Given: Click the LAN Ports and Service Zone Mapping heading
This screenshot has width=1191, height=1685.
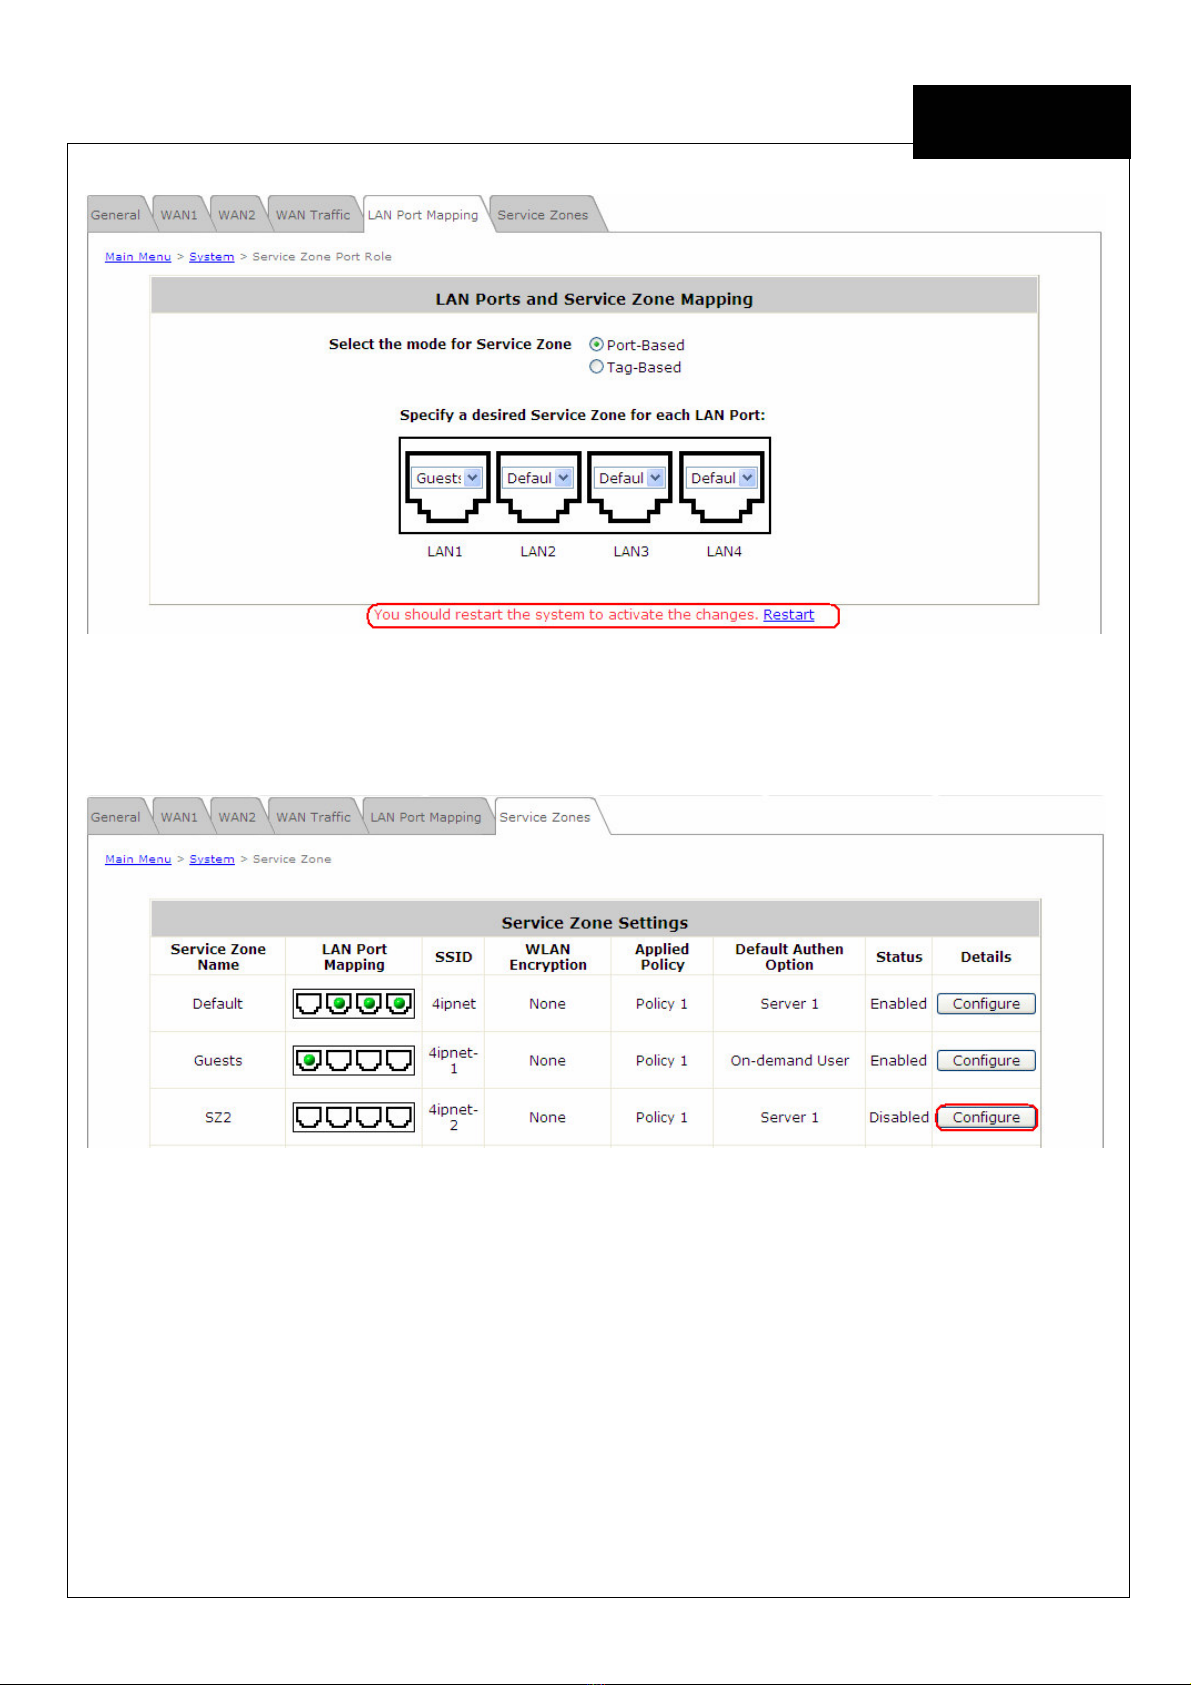Looking at the screenshot, I should click(594, 299).
